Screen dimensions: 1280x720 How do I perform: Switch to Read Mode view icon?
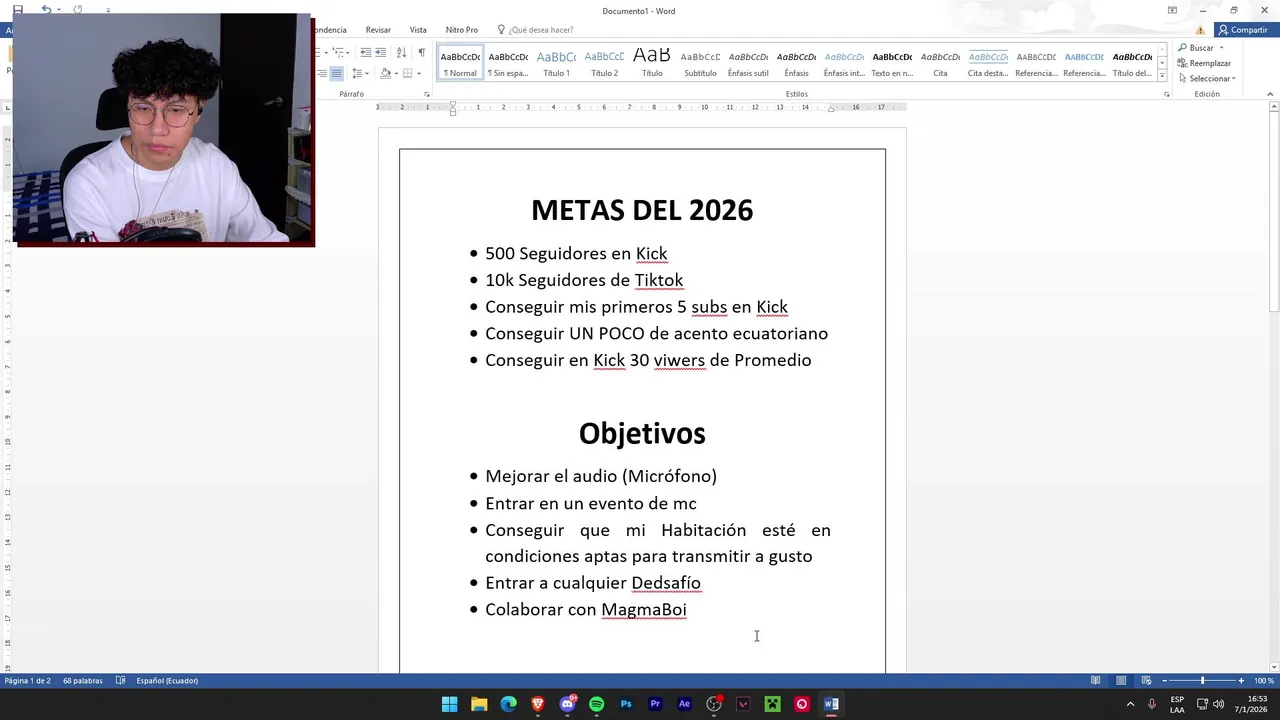1096,681
